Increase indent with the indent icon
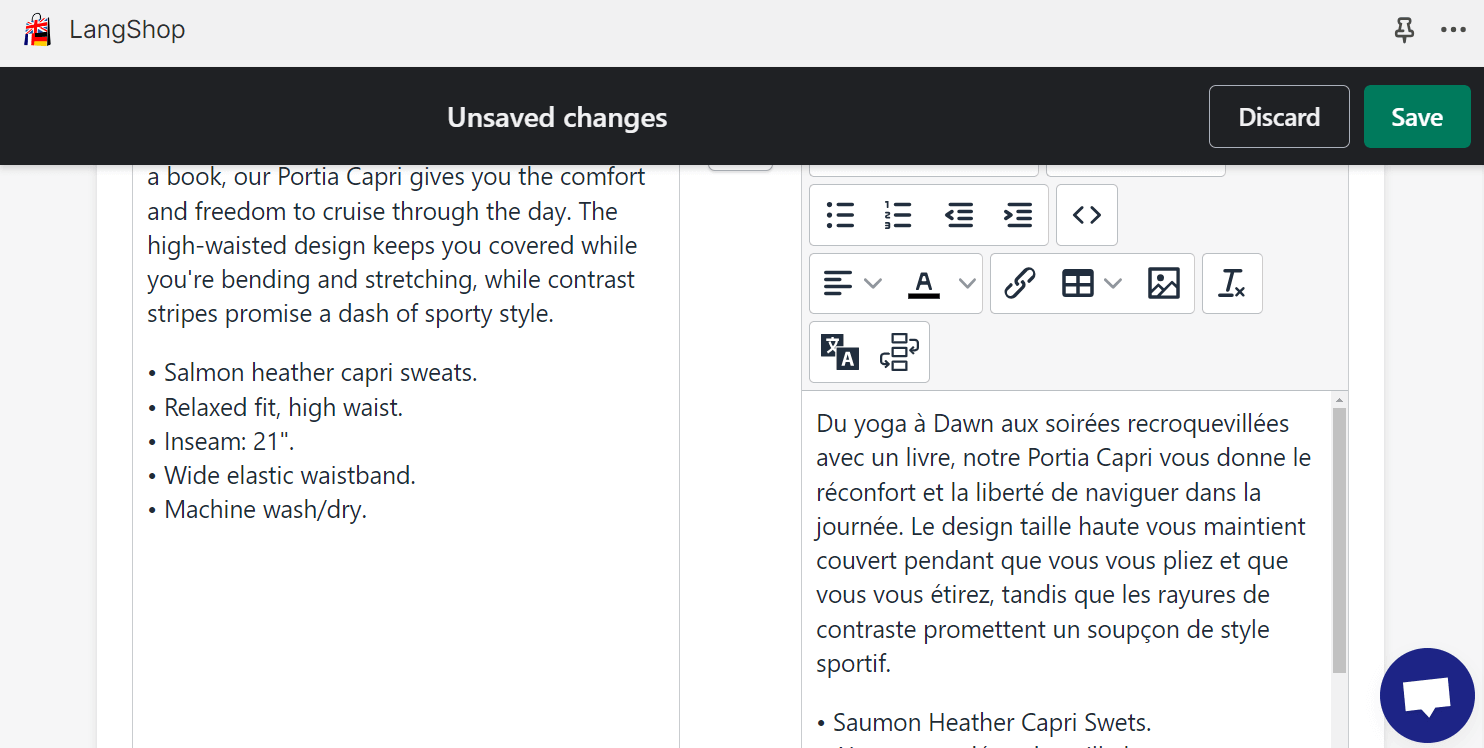The image size is (1484, 748). (x=1018, y=215)
